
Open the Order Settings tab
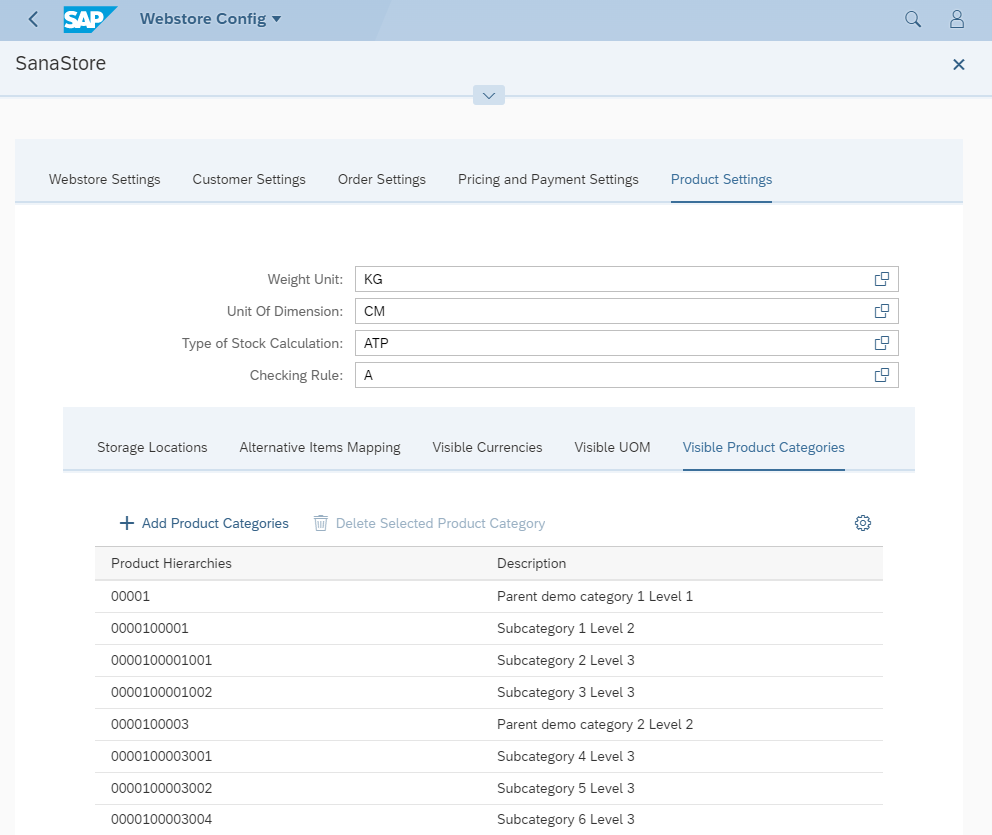pyautogui.click(x=381, y=179)
